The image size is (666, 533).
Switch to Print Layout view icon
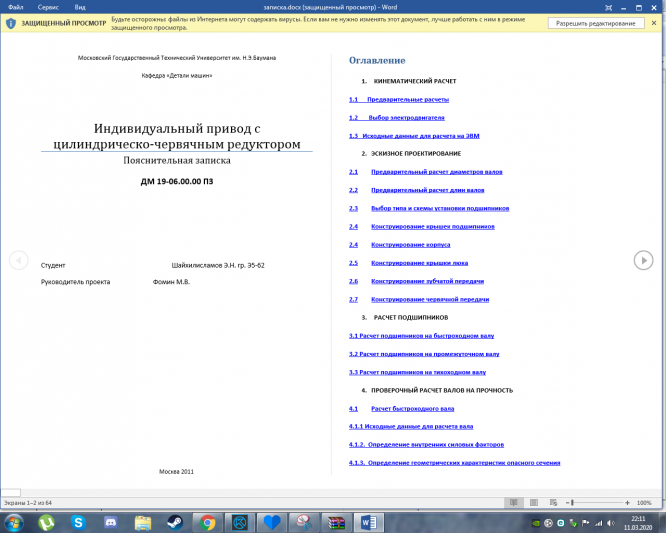(534, 503)
